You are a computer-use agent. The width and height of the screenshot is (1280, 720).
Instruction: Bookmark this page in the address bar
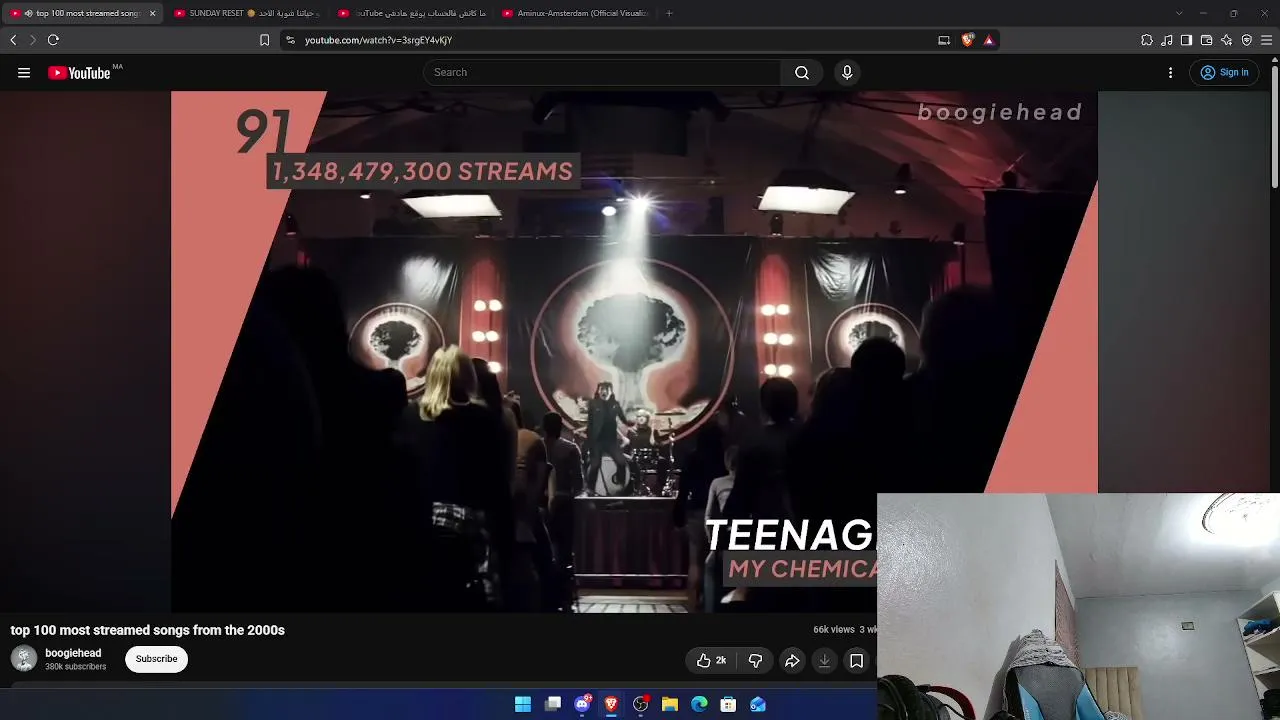click(x=264, y=40)
